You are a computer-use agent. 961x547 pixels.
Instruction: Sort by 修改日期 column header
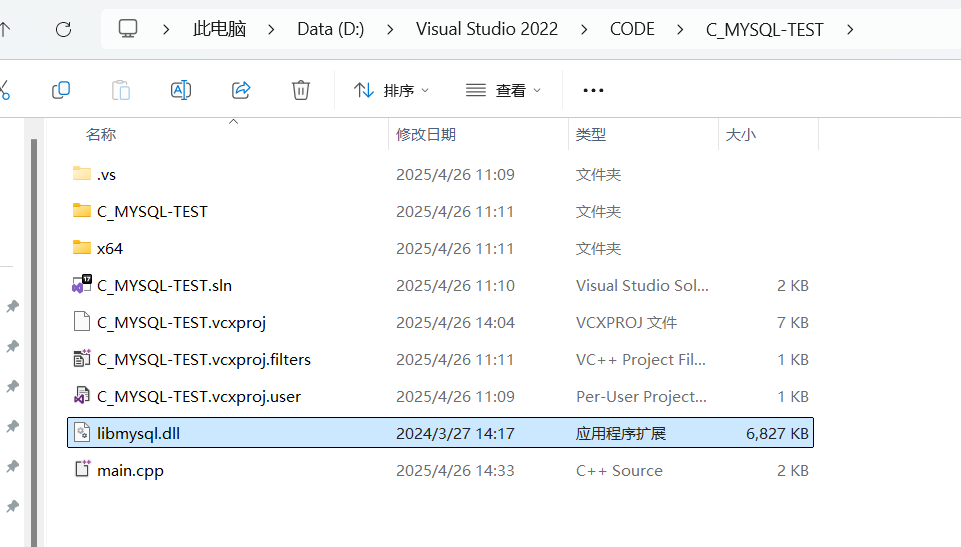(x=426, y=134)
